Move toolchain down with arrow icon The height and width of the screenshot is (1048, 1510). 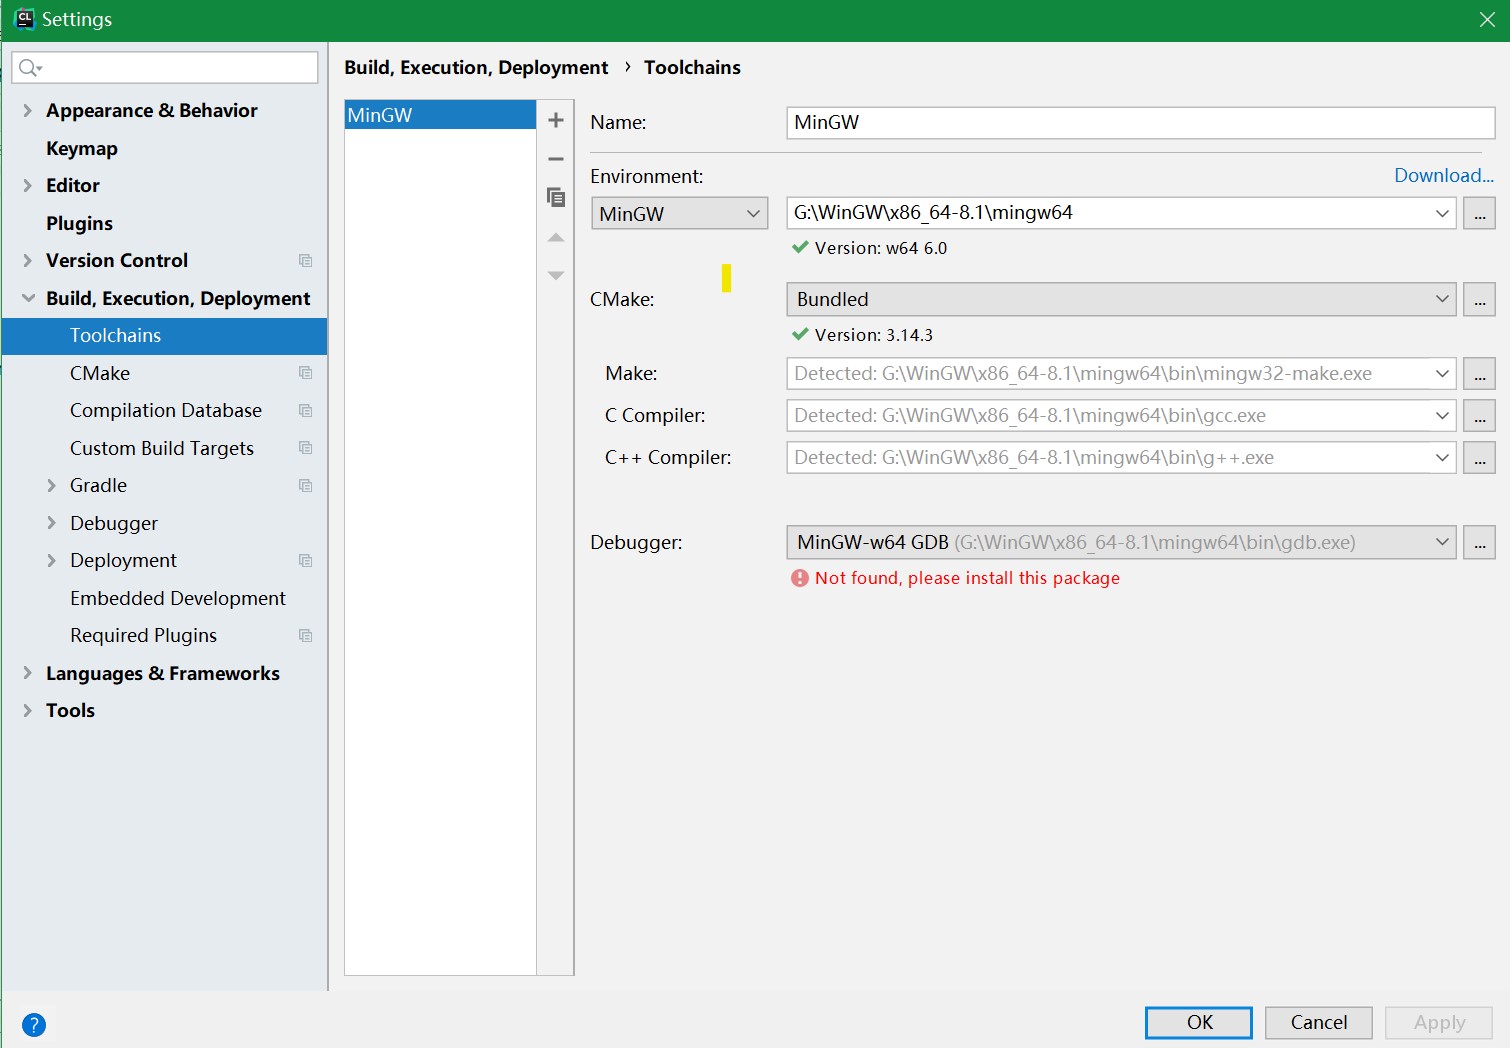(x=556, y=275)
